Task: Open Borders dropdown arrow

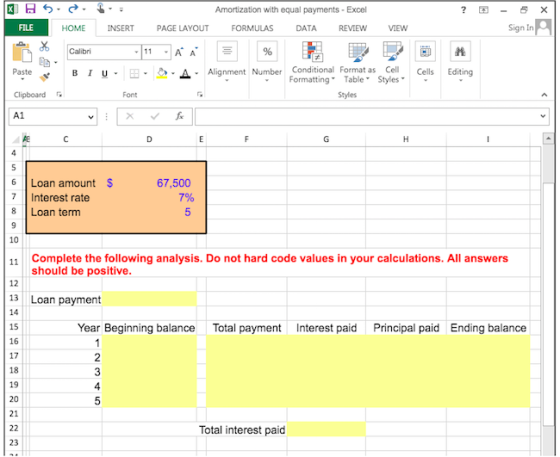Action: point(145,74)
